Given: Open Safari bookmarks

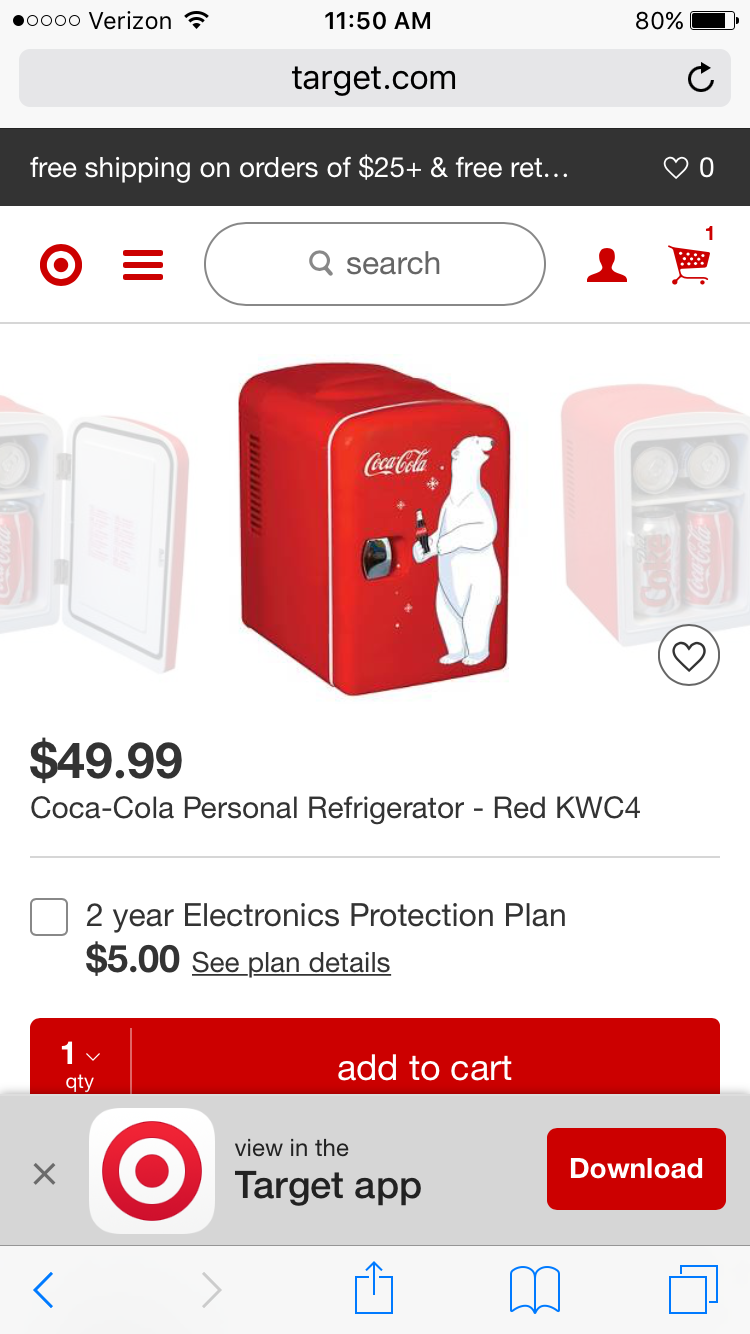Looking at the screenshot, I should pos(535,1290).
